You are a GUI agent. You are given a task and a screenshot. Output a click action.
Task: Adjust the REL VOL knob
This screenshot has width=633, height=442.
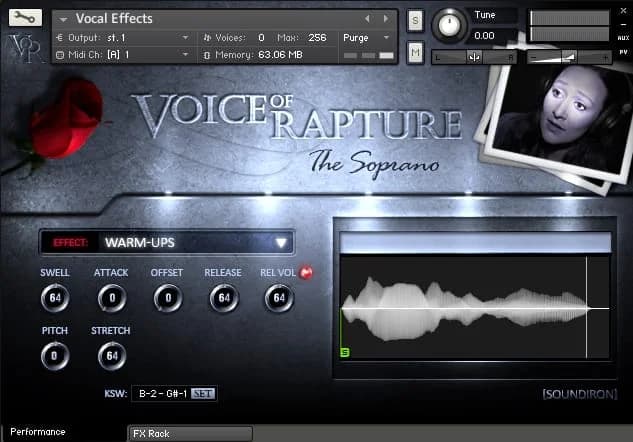click(x=279, y=298)
